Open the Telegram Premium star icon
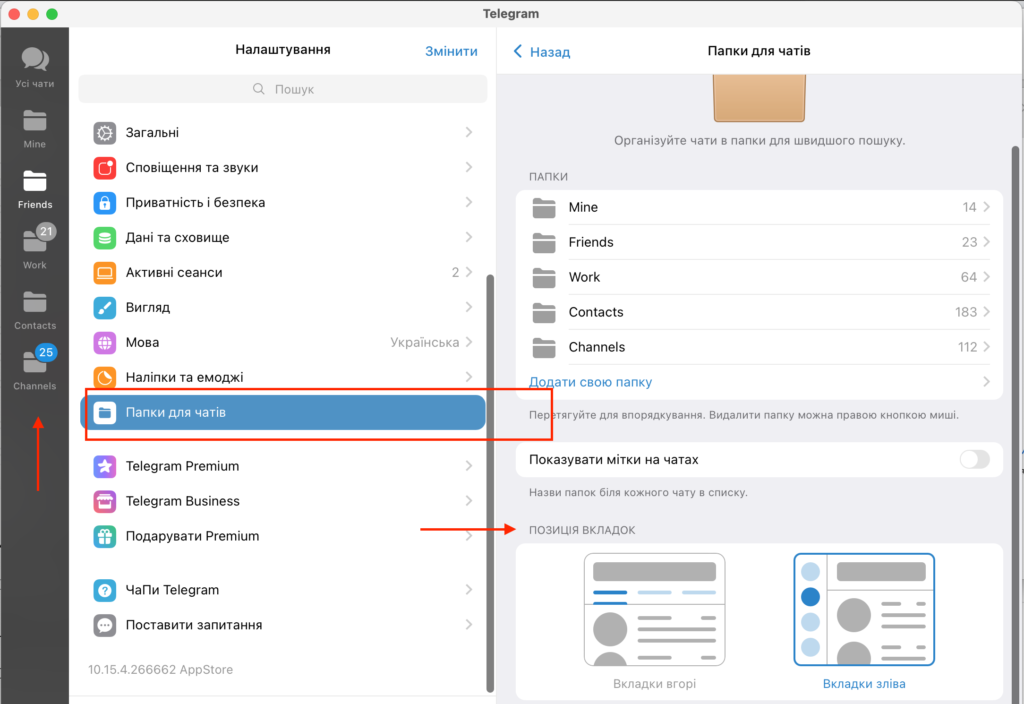Image resolution: width=1024 pixels, height=704 pixels. coord(105,466)
